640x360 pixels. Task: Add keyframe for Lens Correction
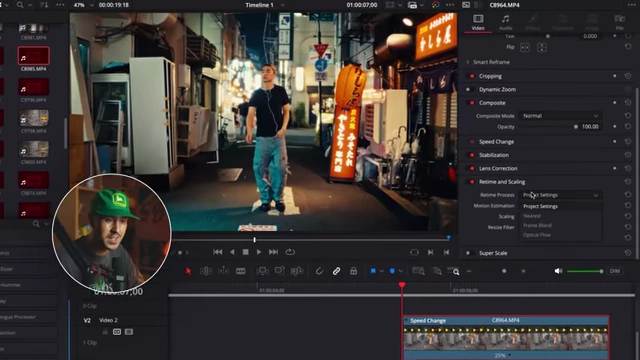pos(615,168)
